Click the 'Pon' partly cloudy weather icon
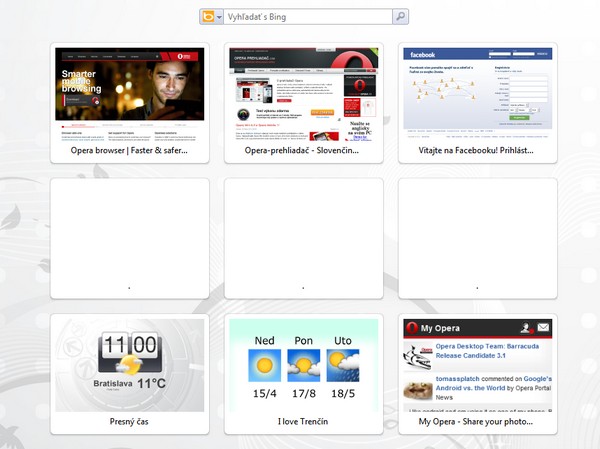The image size is (600, 449). [x=303, y=365]
